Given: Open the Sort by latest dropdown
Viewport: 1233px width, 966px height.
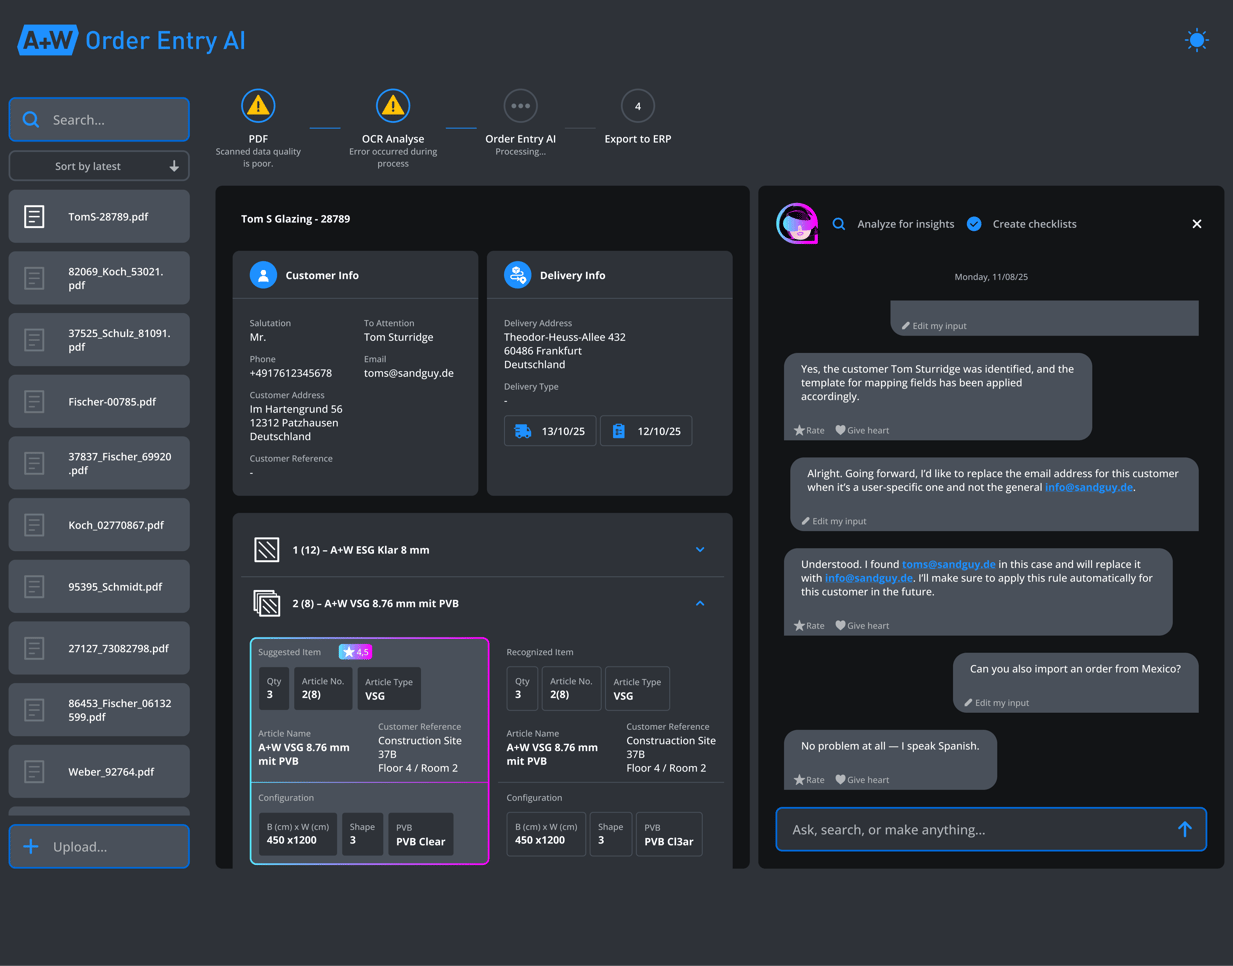Looking at the screenshot, I should click(x=99, y=166).
